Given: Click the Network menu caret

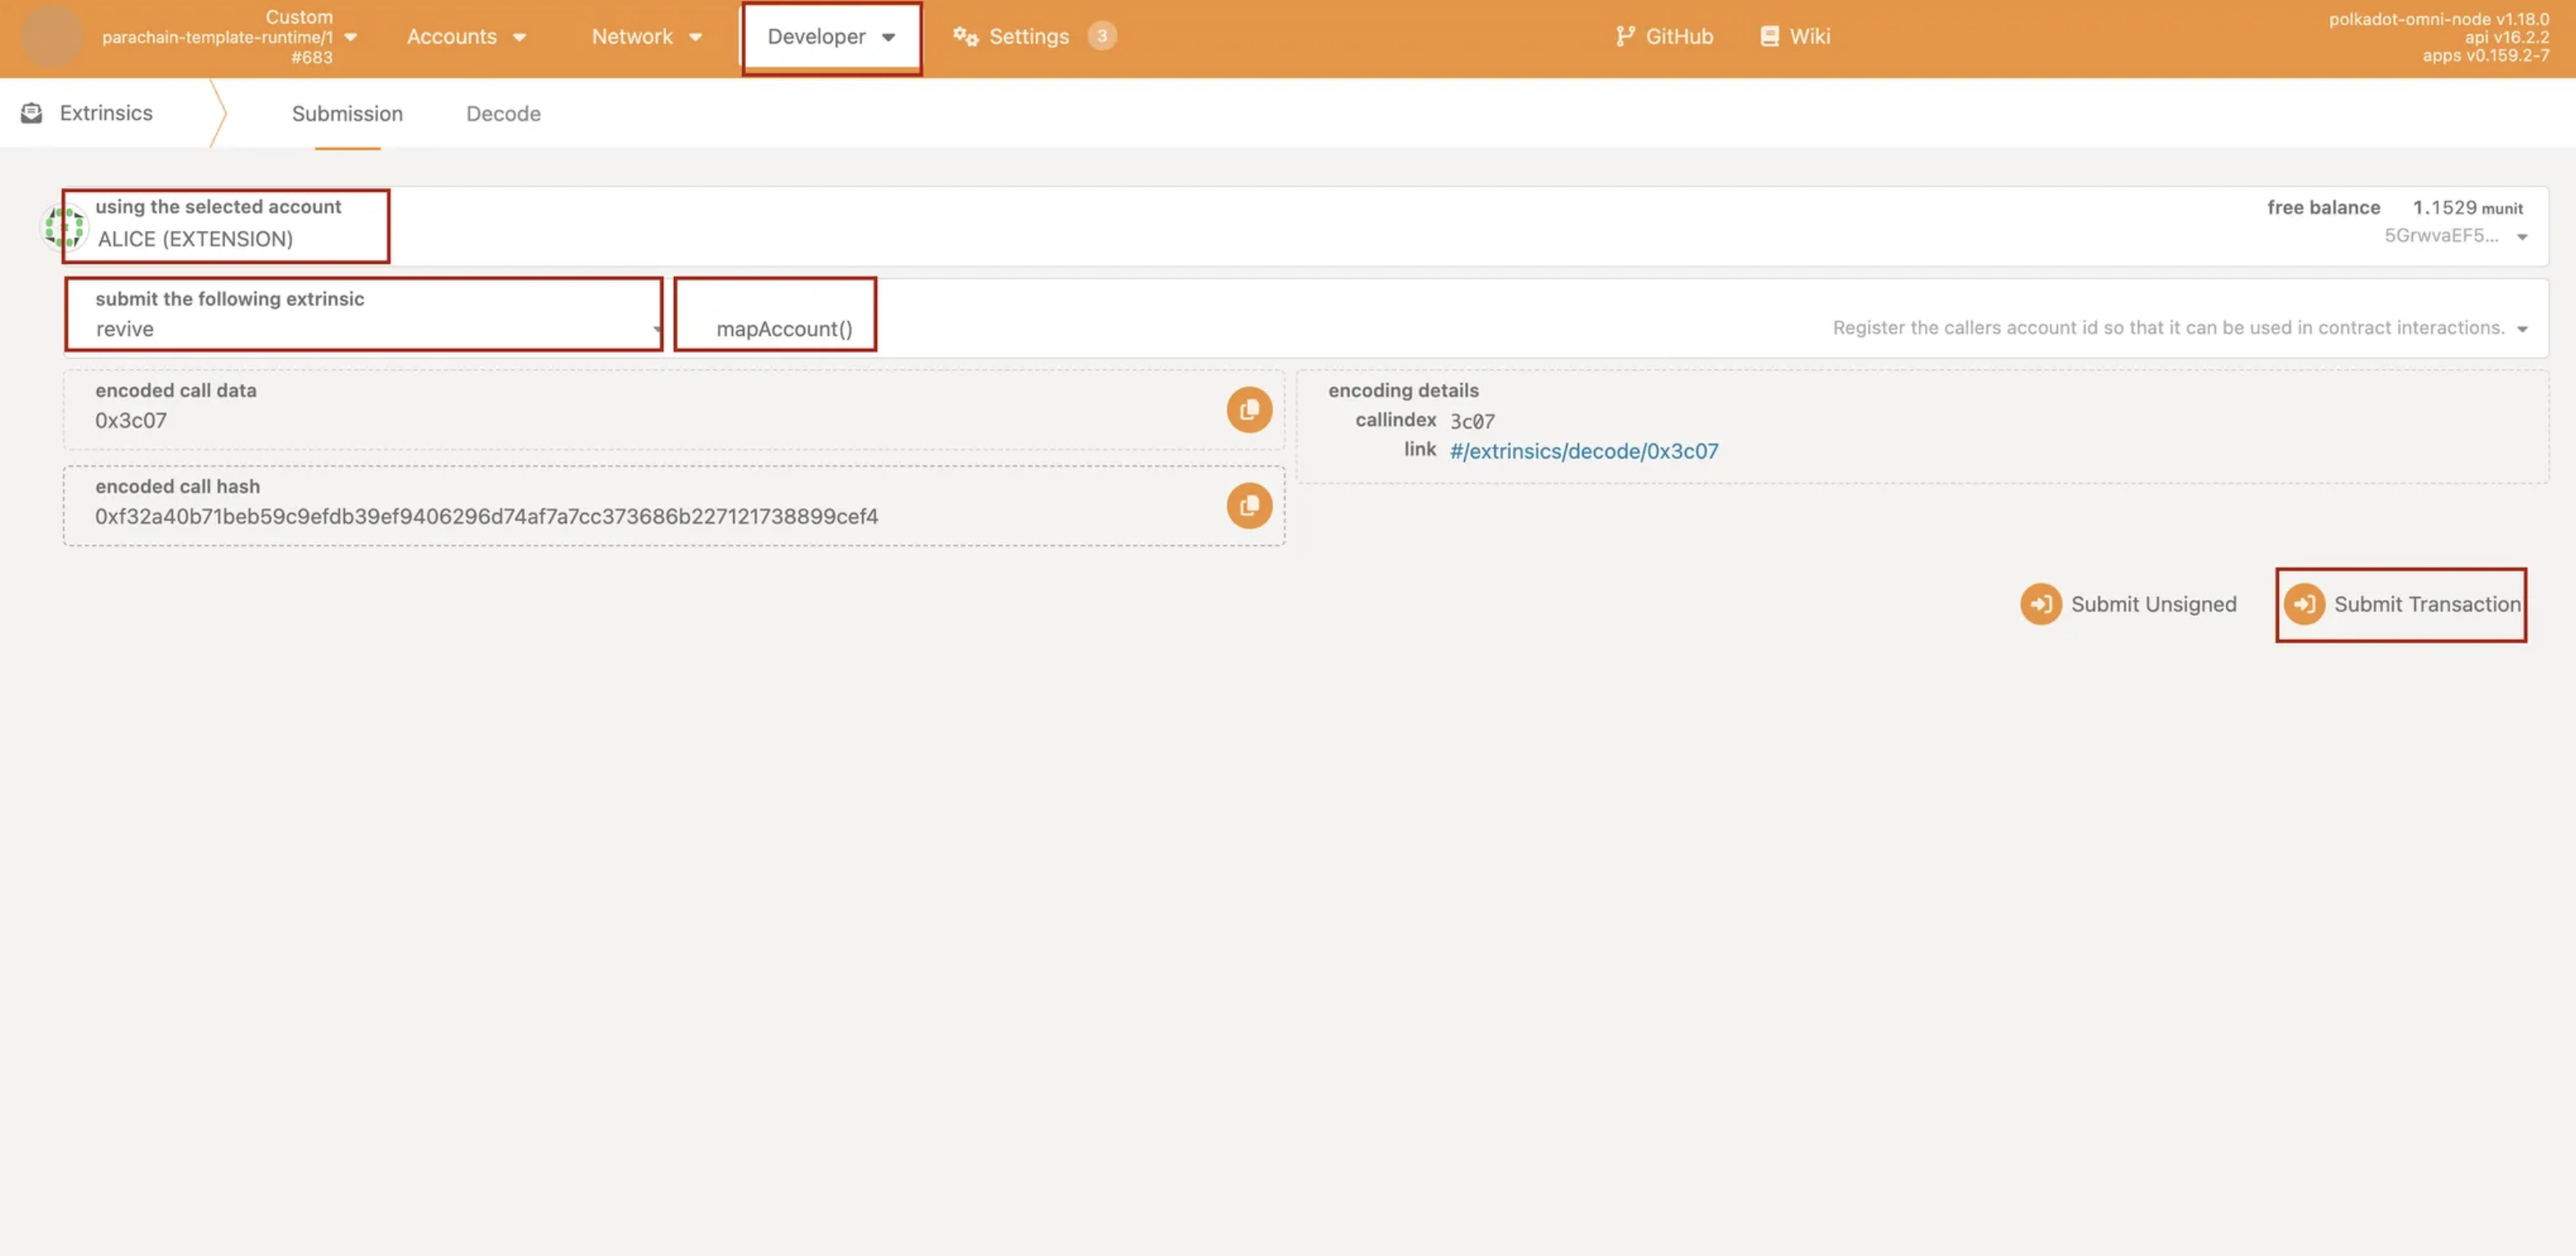Looking at the screenshot, I should pyautogui.click(x=695, y=38).
